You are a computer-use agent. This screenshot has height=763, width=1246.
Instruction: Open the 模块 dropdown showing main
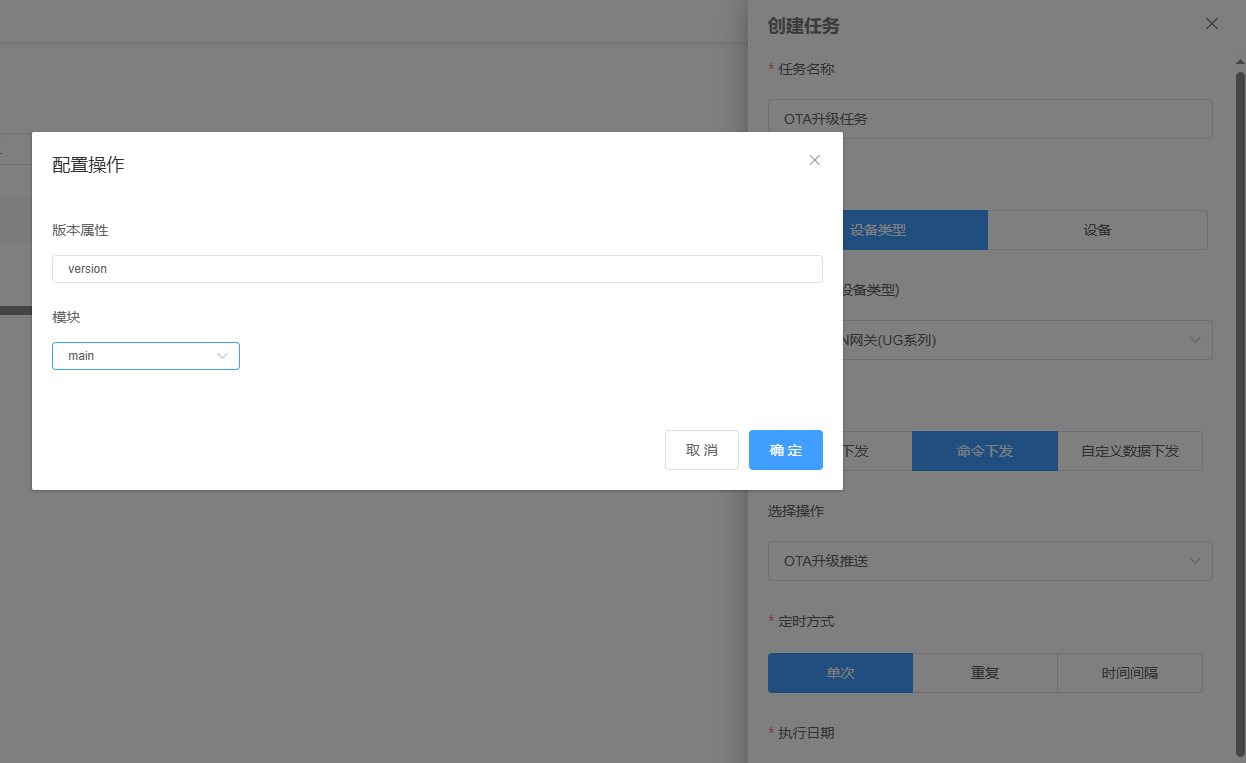[x=145, y=356]
